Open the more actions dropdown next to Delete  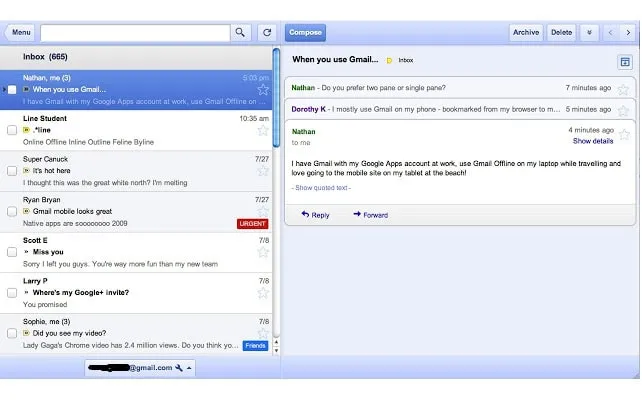[590, 32]
